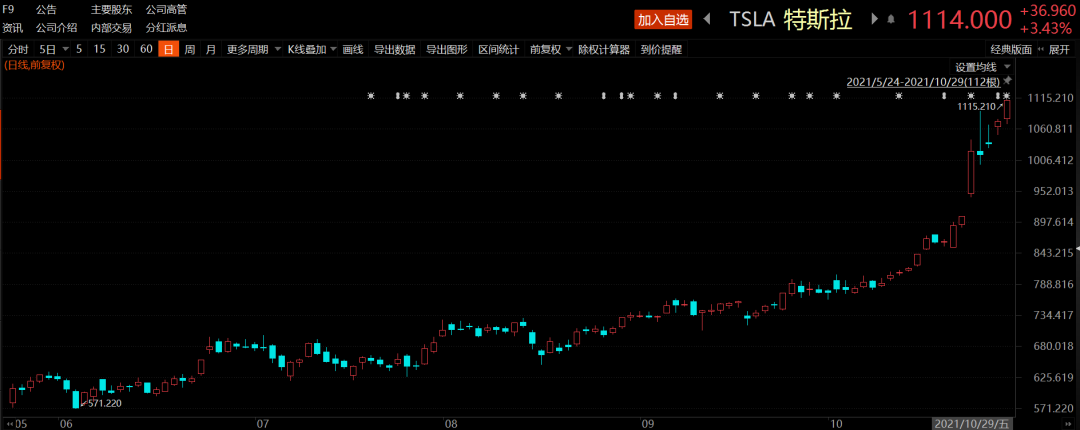
Task: Switch to 月 monthly K-line
Action: click(x=211, y=50)
